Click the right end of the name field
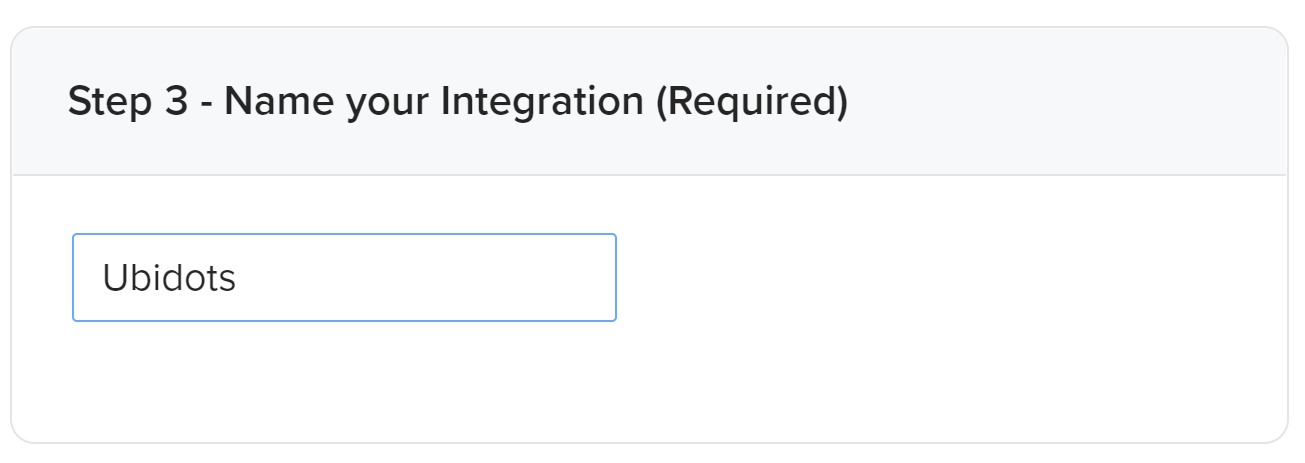The height and width of the screenshot is (463, 1305). (600, 278)
